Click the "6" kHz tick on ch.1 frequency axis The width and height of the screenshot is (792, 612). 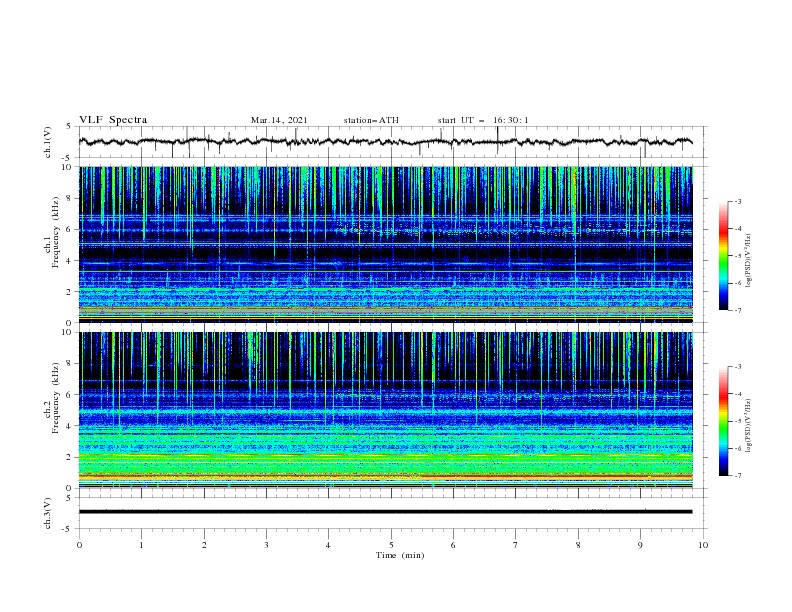[70, 229]
